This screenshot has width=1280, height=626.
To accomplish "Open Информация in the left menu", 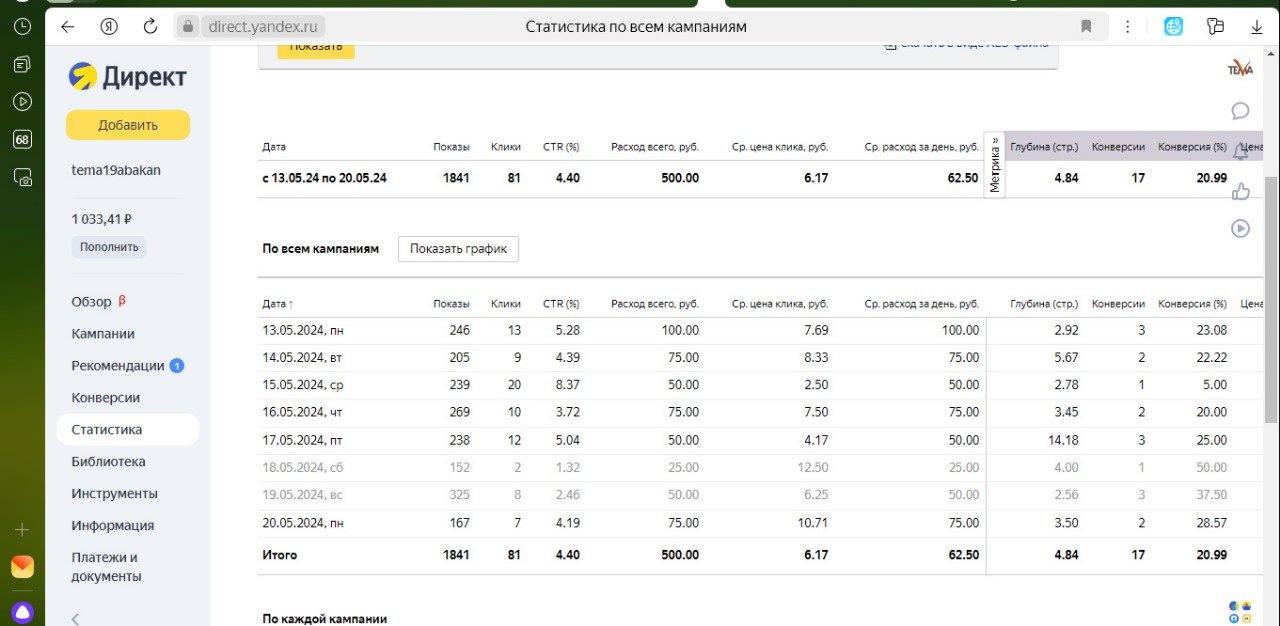I will pyautogui.click(x=112, y=525).
